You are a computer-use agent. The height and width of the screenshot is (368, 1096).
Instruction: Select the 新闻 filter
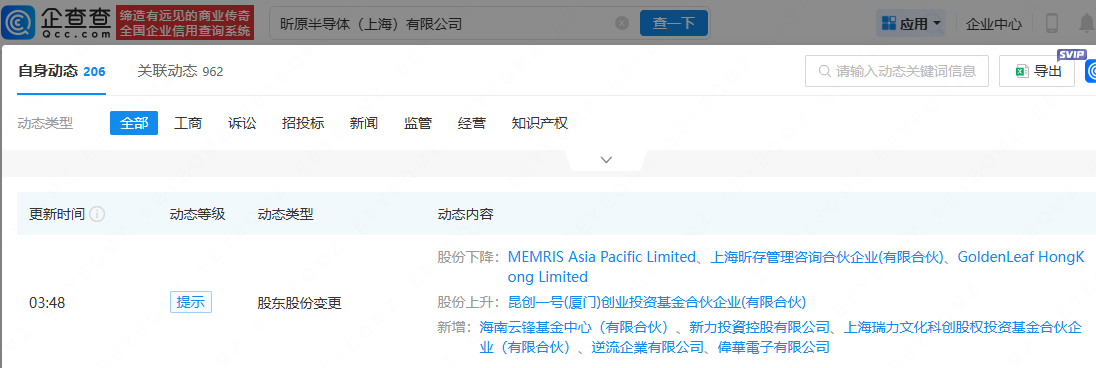pos(363,123)
